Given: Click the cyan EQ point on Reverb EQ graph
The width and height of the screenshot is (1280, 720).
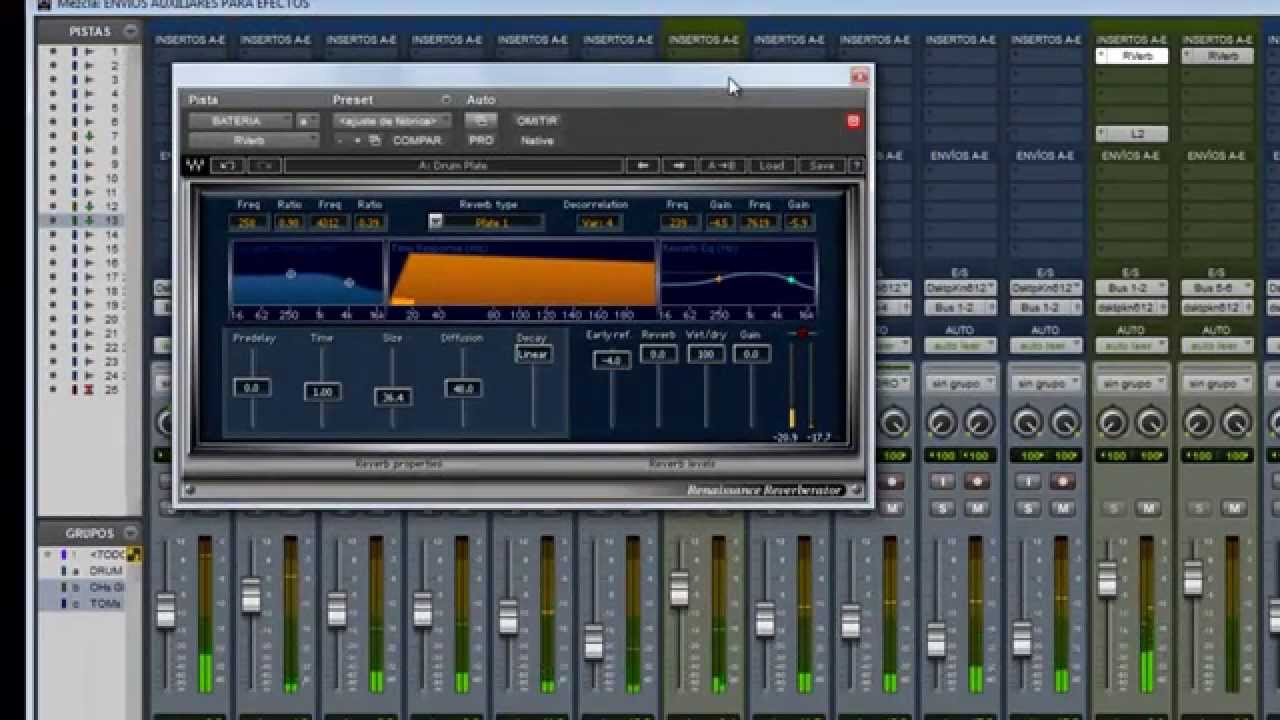Looking at the screenshot, I should [x=791, y=281].
